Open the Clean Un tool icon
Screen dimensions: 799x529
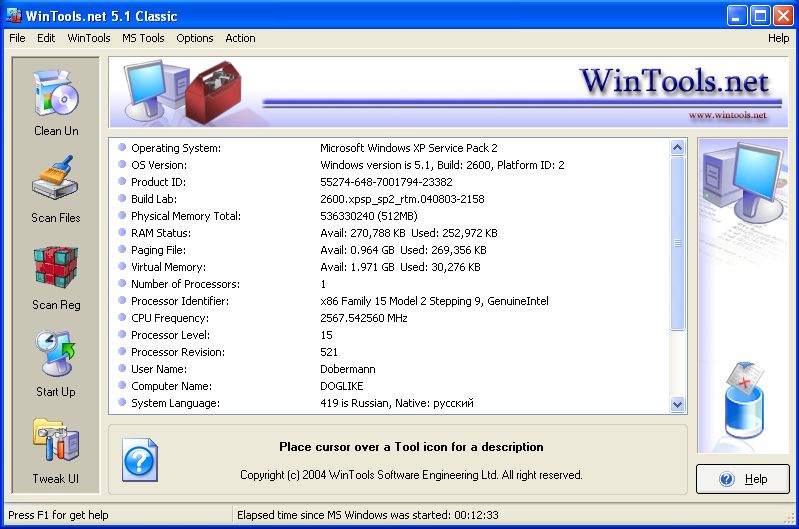56,93
